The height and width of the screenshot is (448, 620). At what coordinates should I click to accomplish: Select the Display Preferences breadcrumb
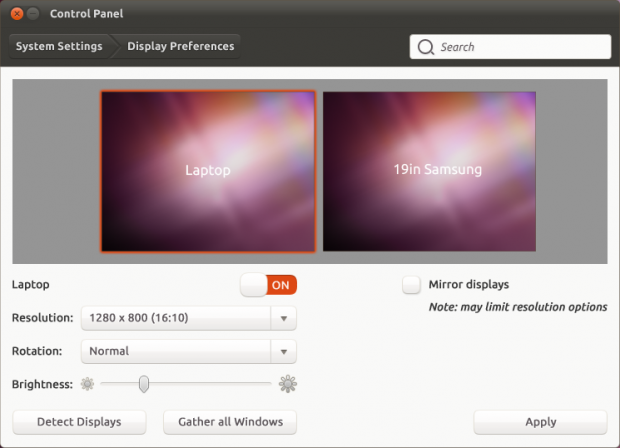coord(180,46)
